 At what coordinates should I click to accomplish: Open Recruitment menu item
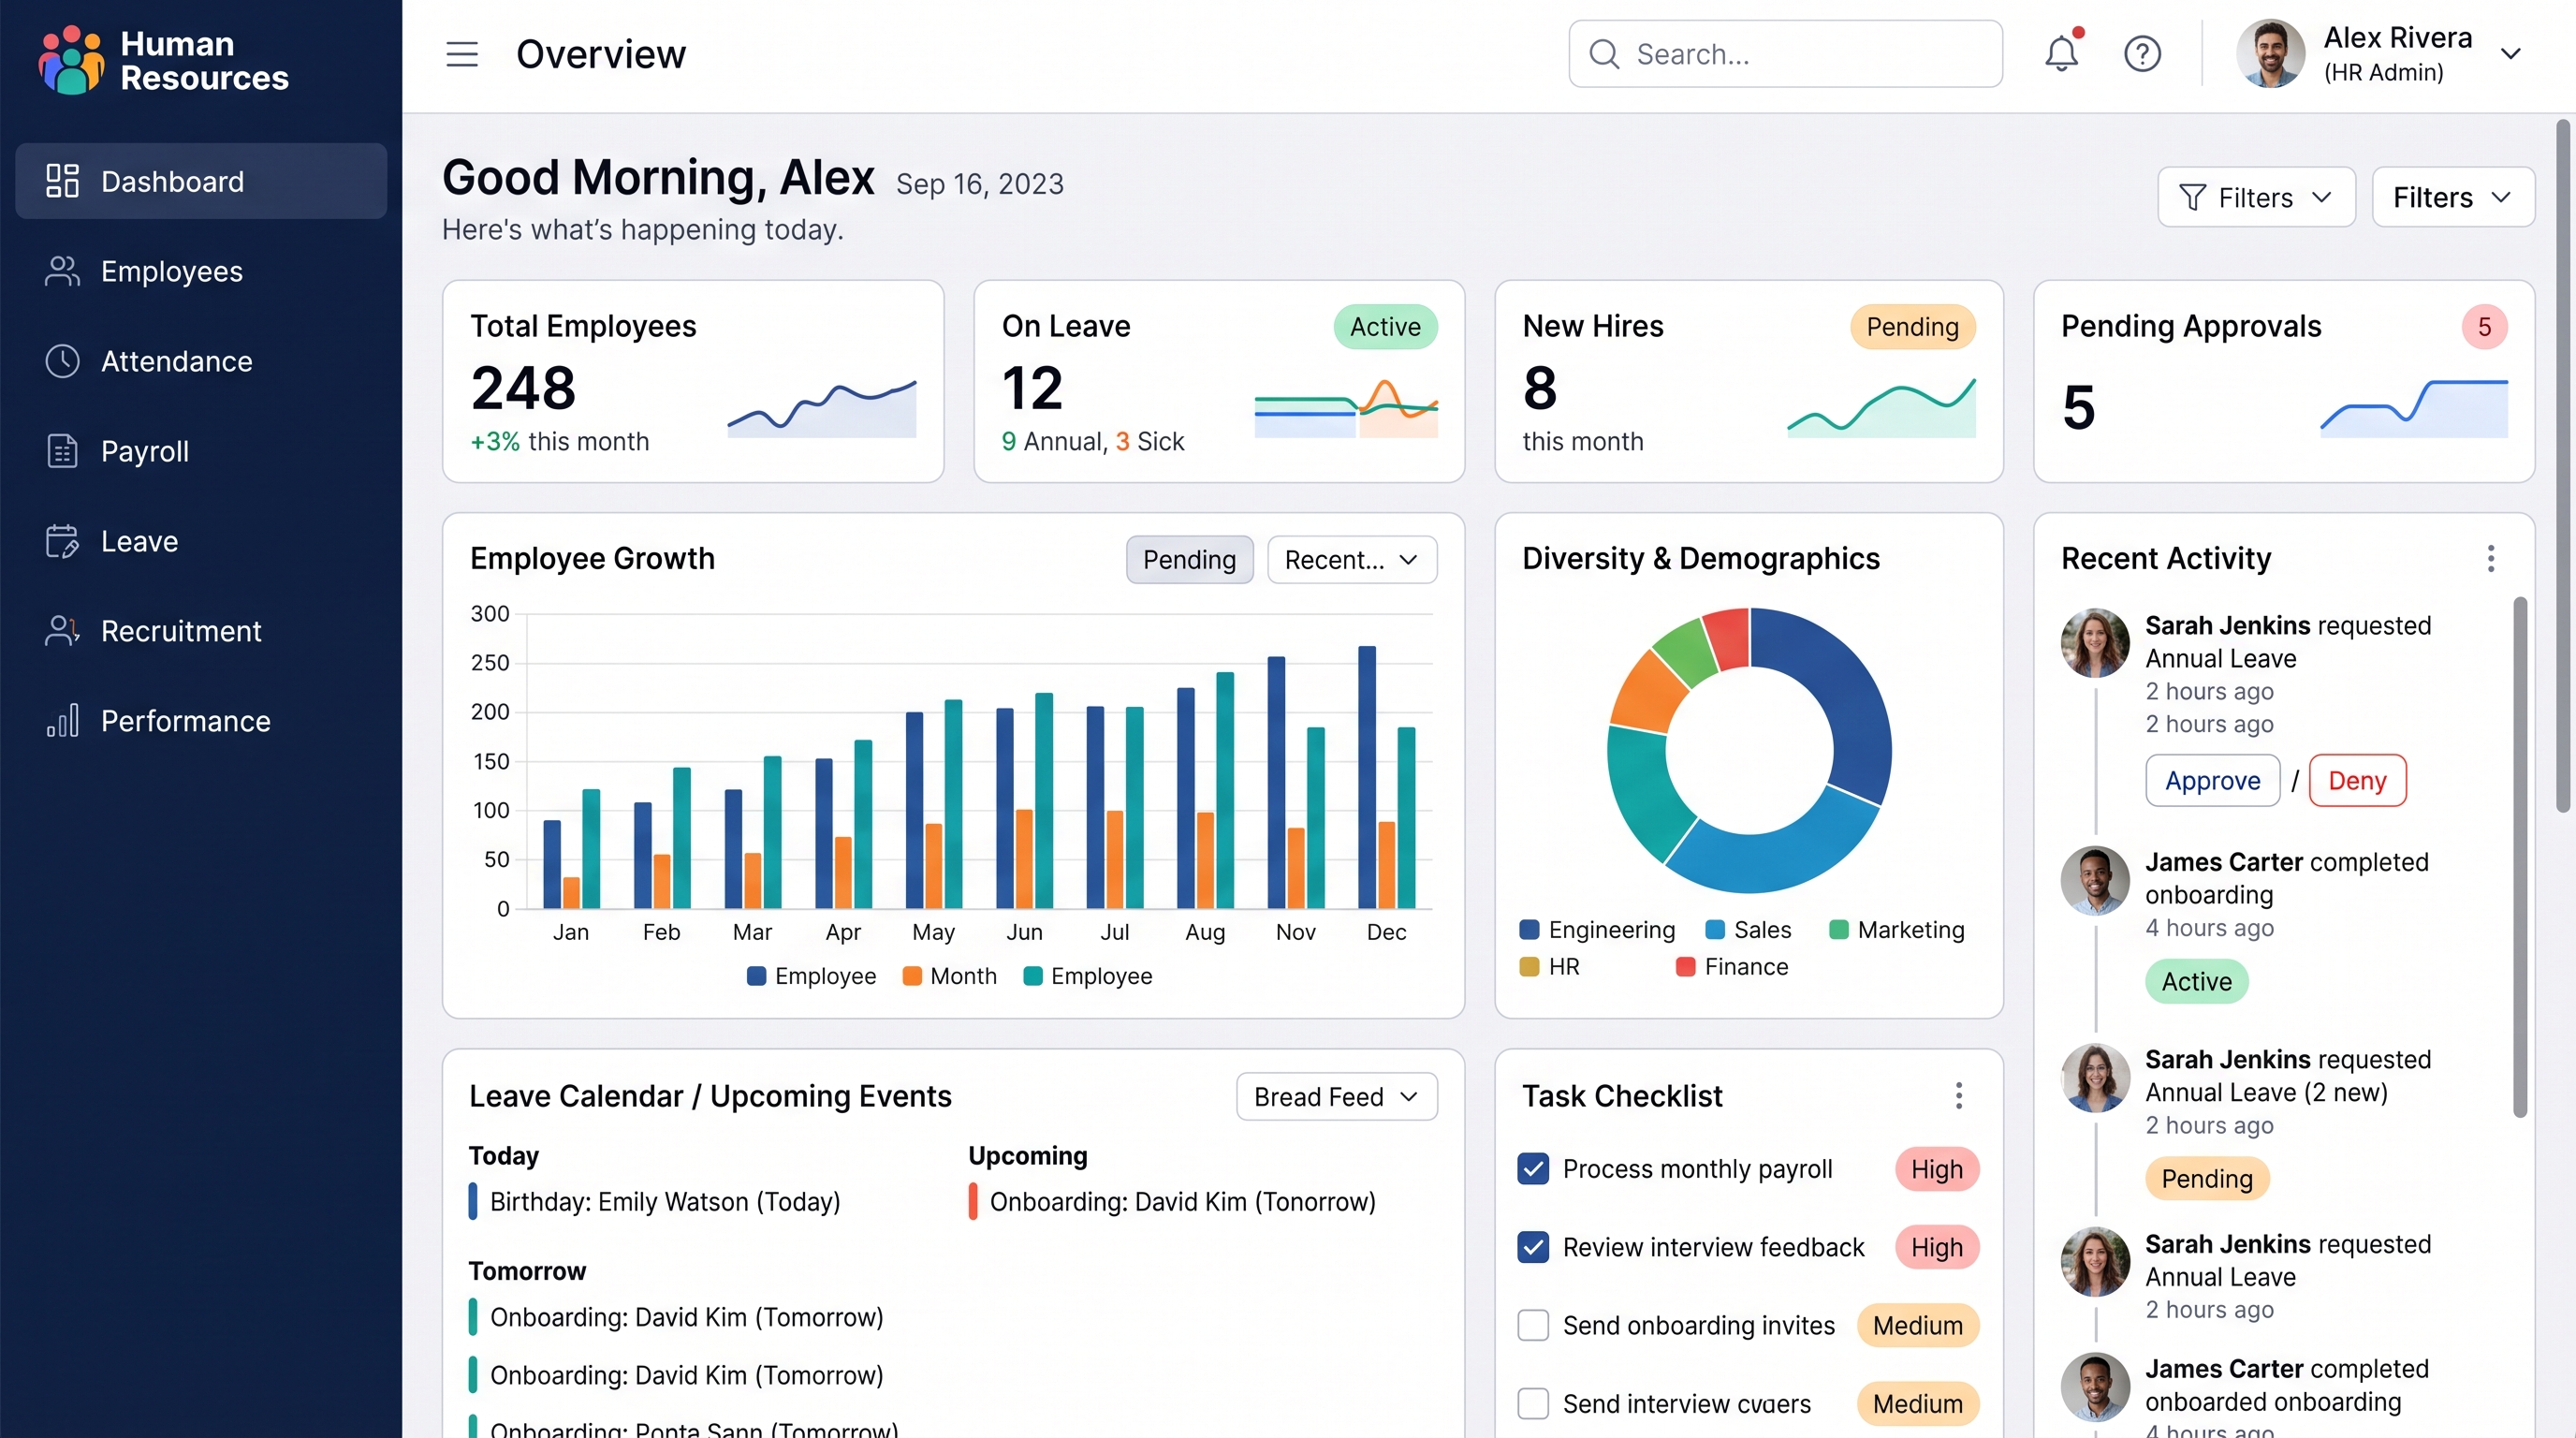[x=201, y=631]
